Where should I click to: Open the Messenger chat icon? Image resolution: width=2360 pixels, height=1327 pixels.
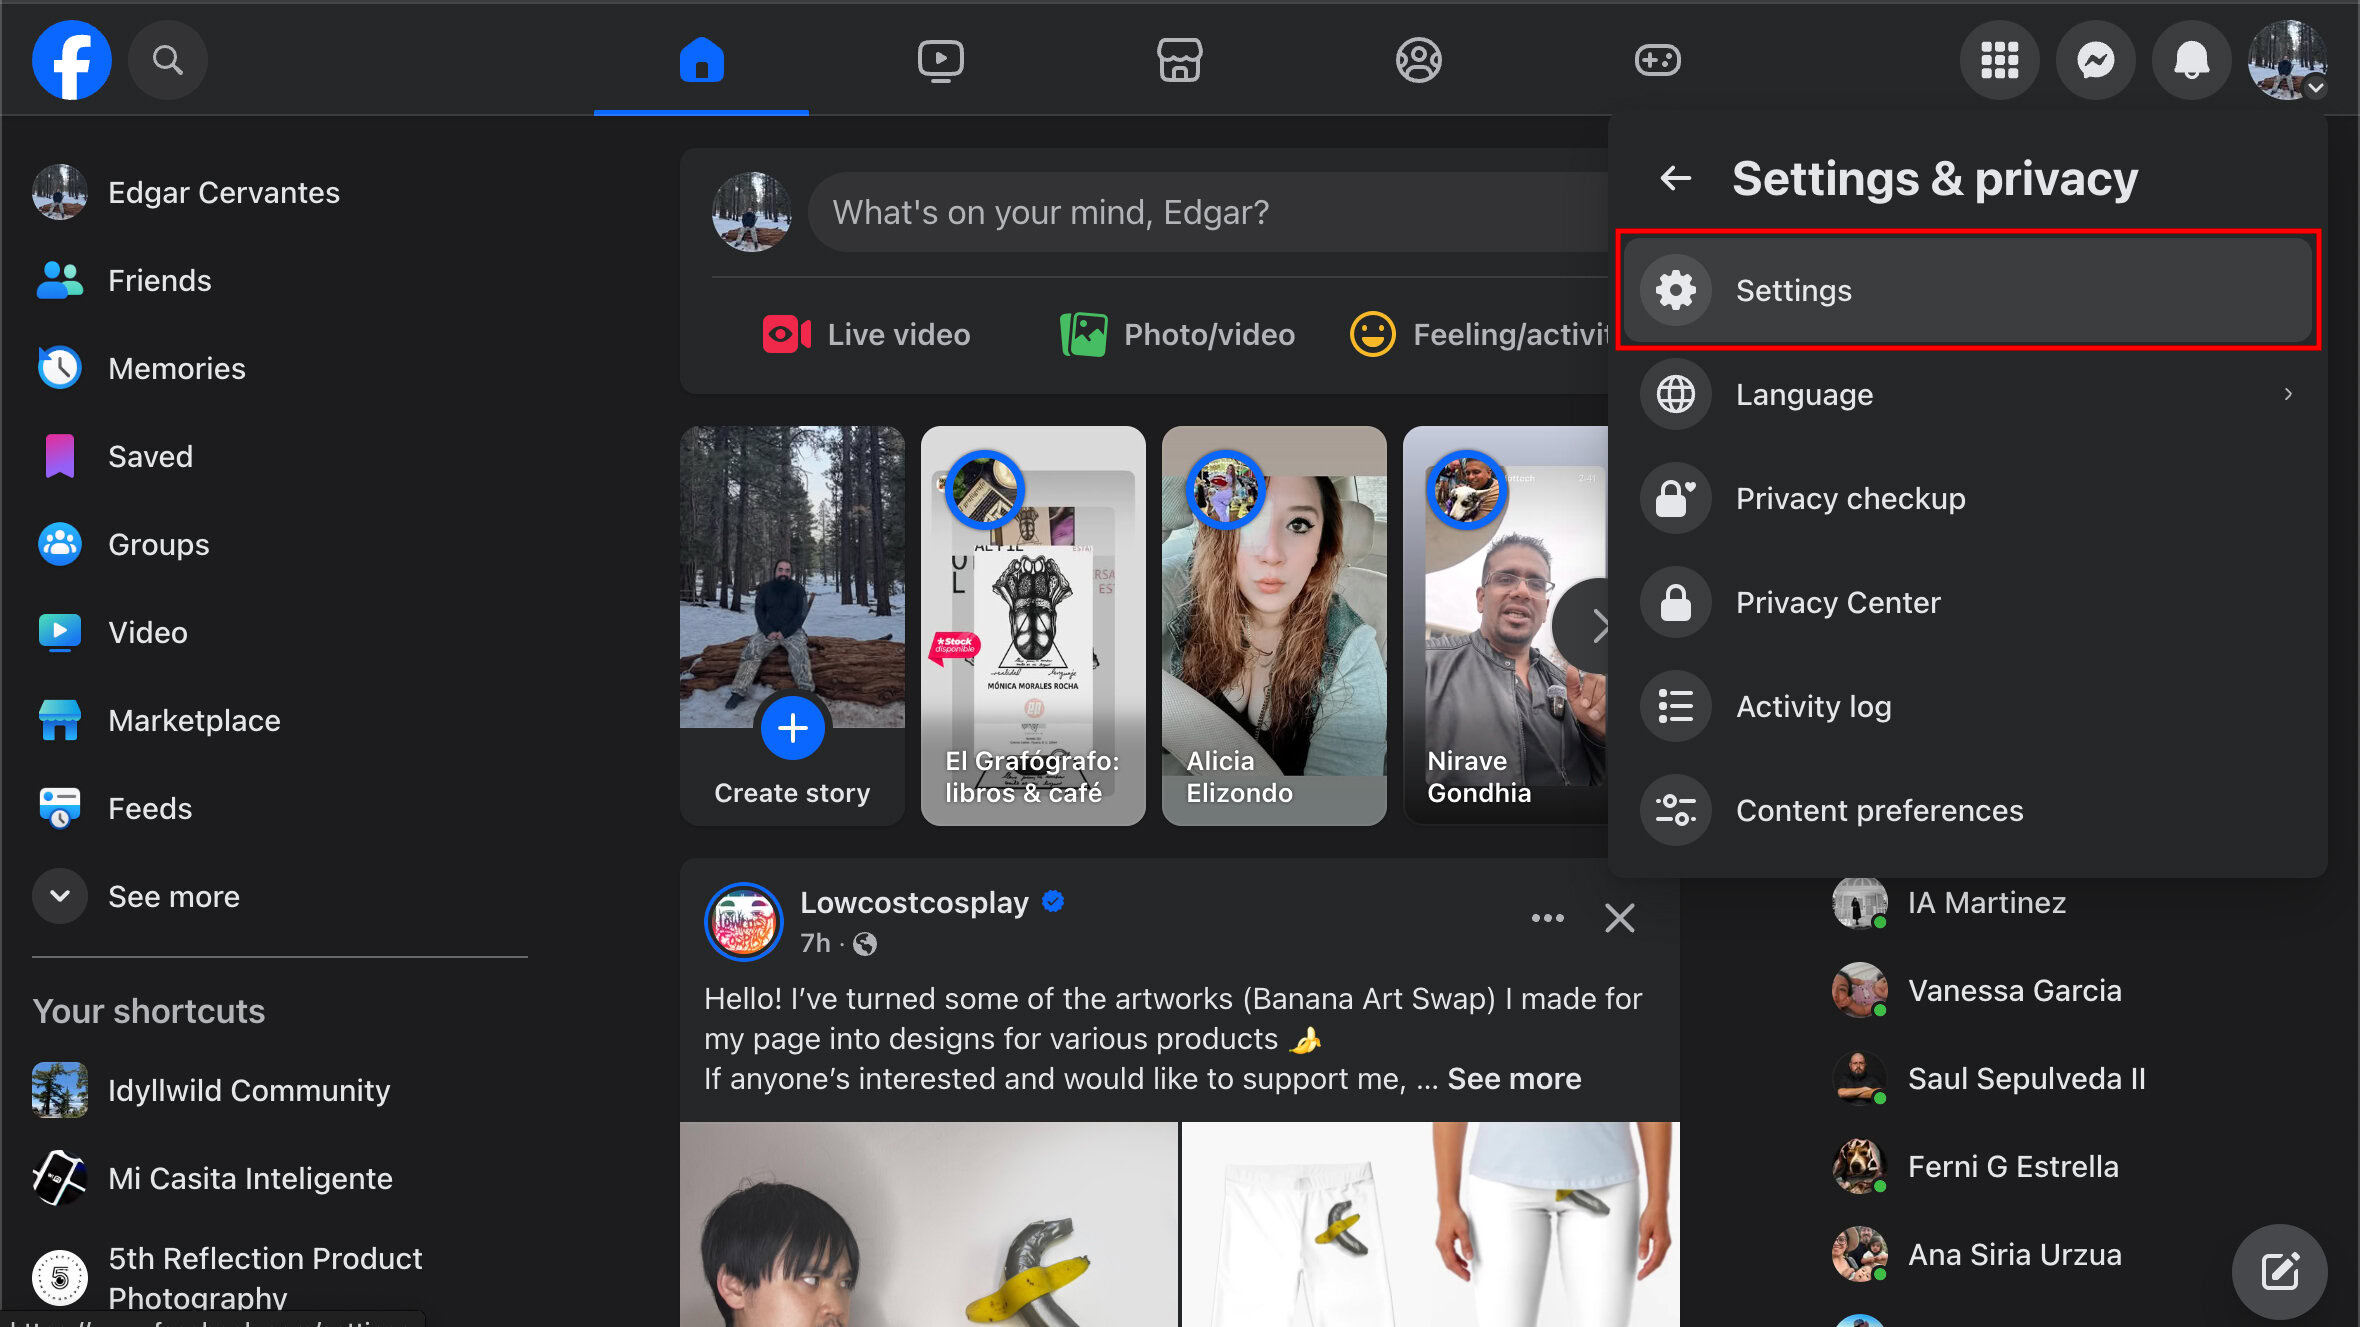tap(2095, 60)
